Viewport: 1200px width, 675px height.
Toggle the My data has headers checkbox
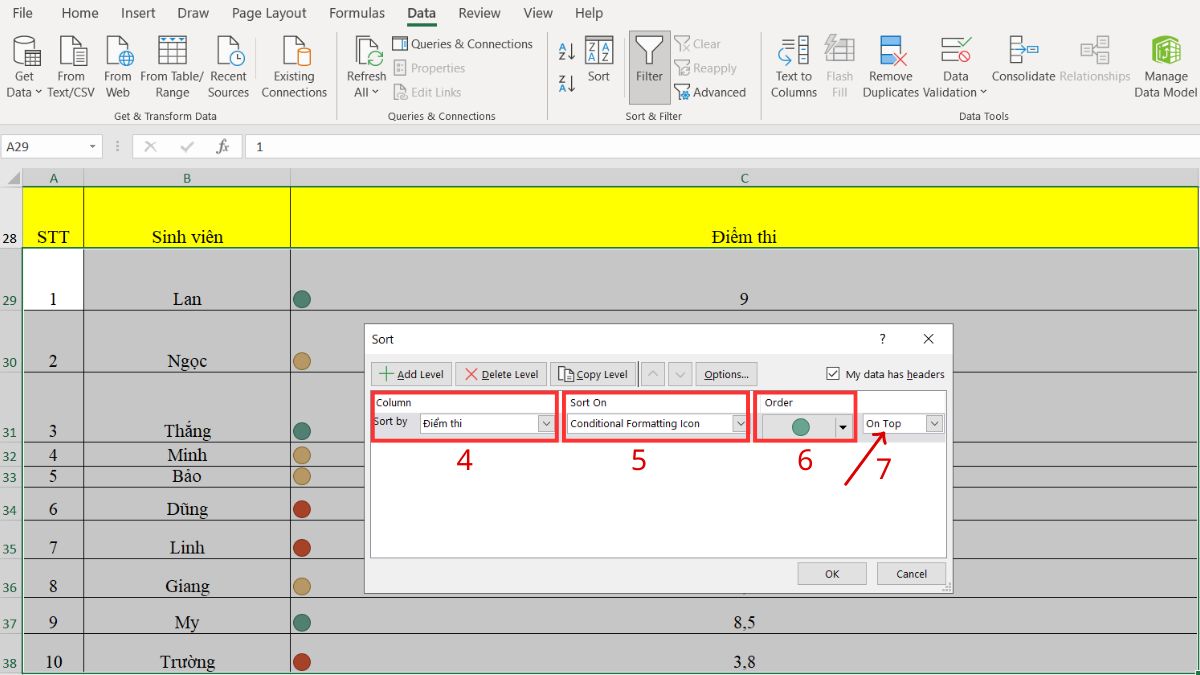click(x=834, y=373)
